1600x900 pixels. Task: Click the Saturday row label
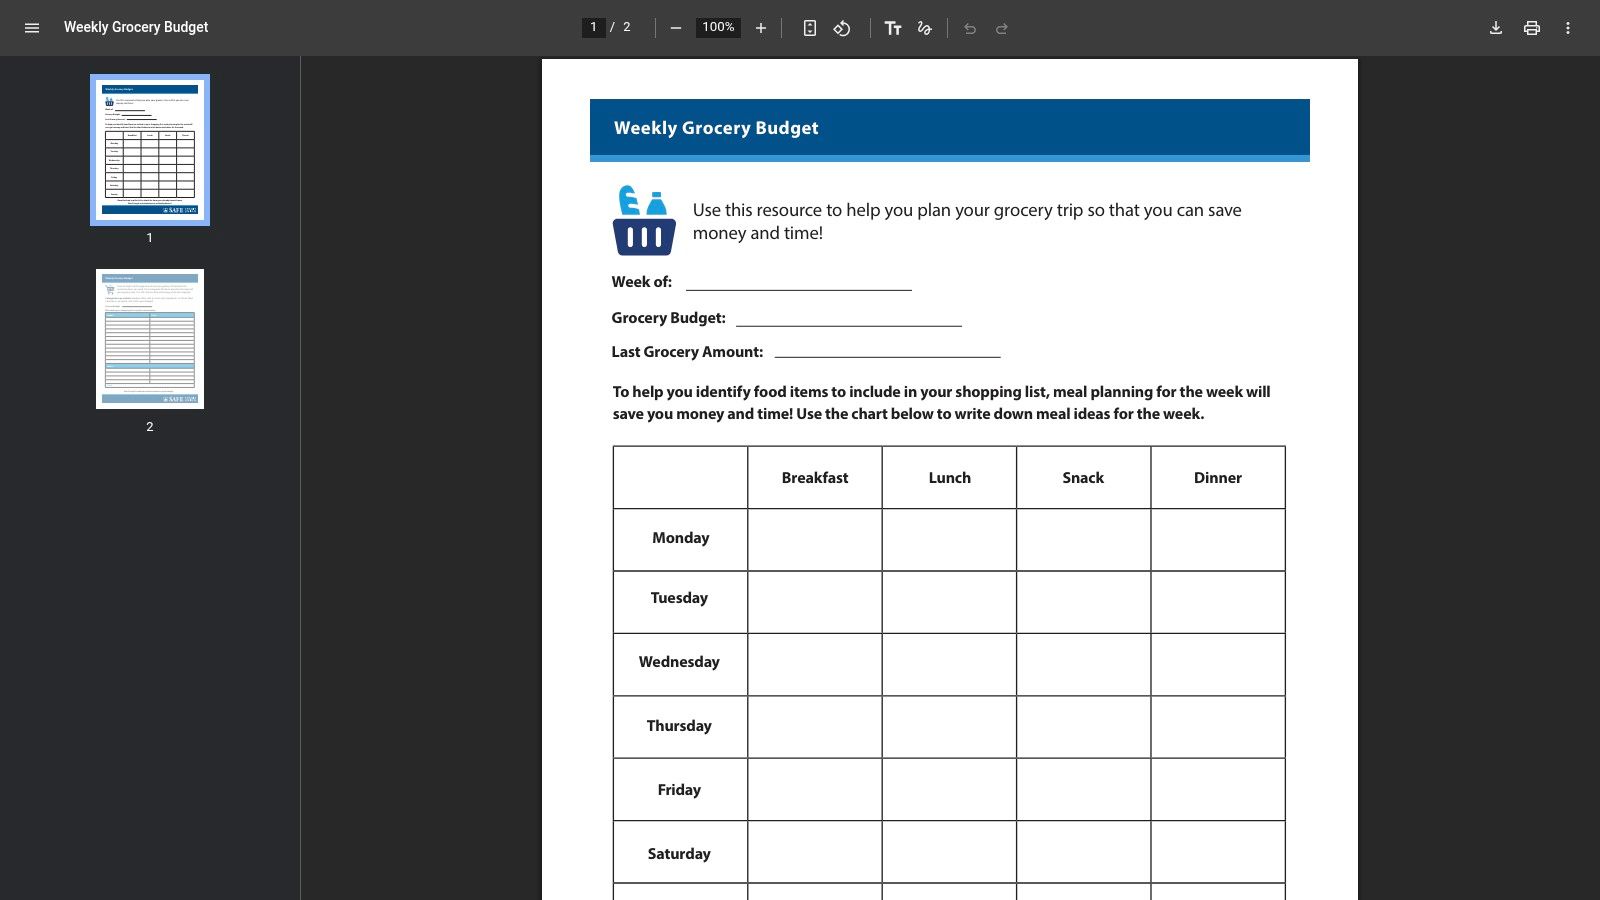679,854
